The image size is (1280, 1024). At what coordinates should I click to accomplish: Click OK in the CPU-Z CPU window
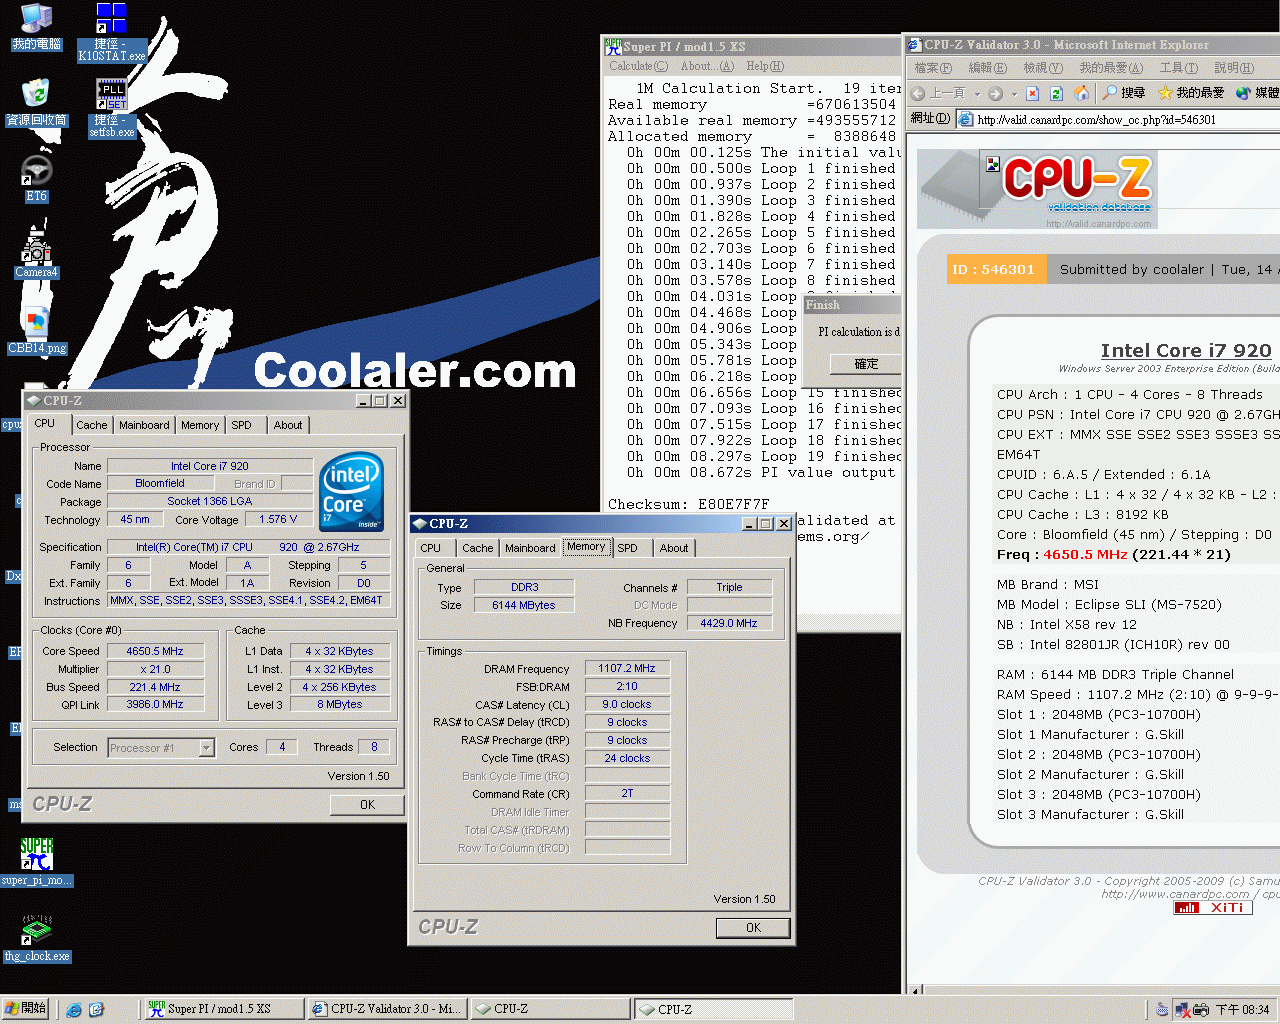tap(367, 805)
